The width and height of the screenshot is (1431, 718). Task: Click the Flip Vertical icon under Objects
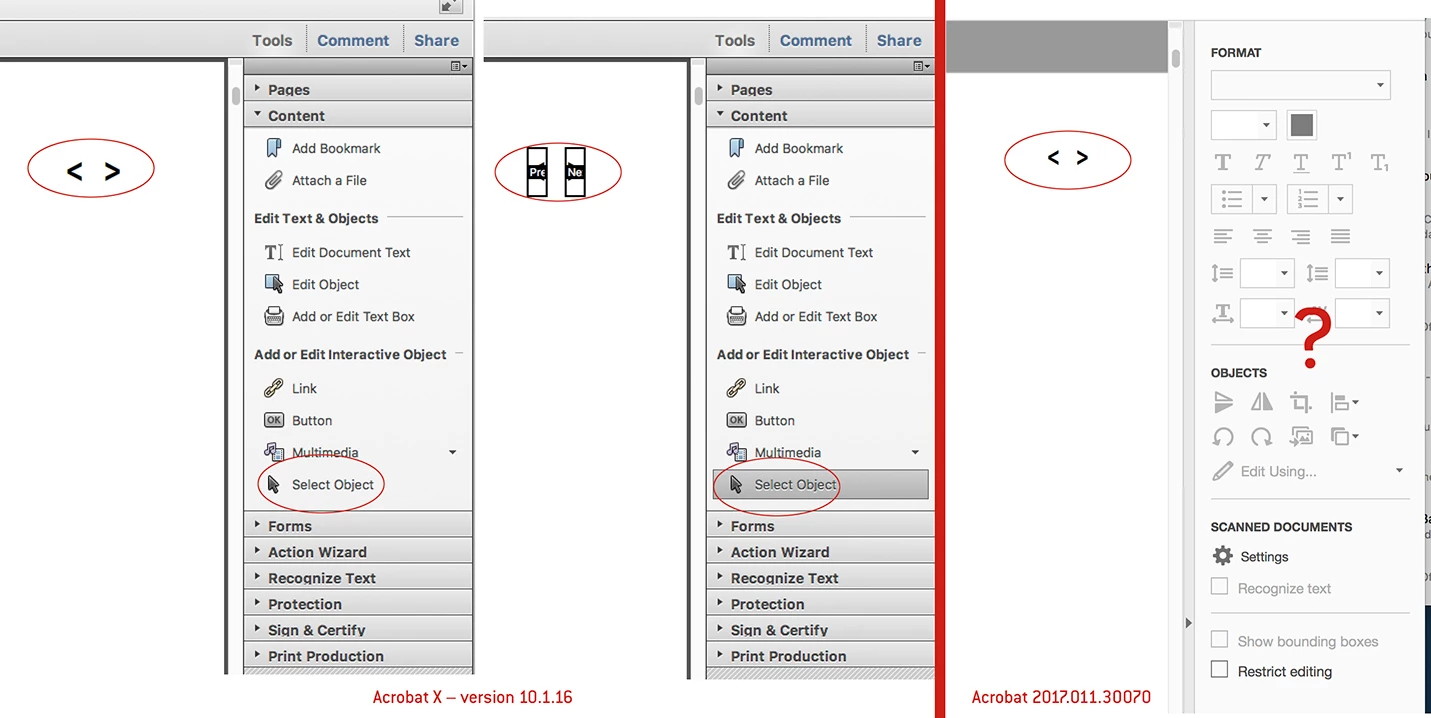pyautogui.click(x=1223, y=402)
